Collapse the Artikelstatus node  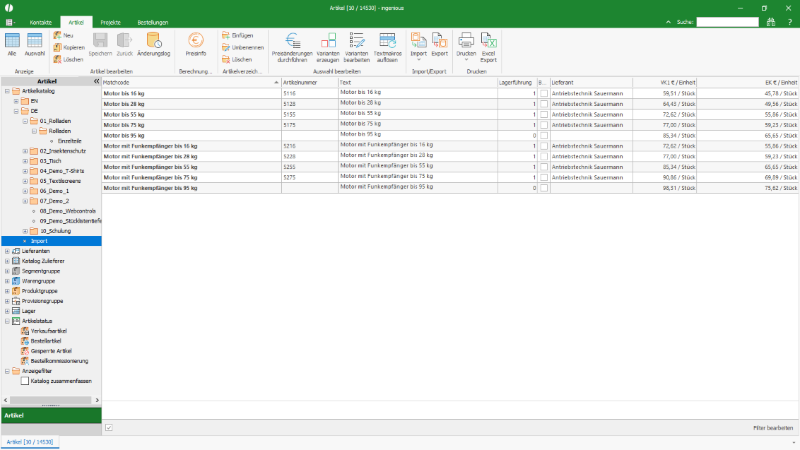(x=7, y=321)
